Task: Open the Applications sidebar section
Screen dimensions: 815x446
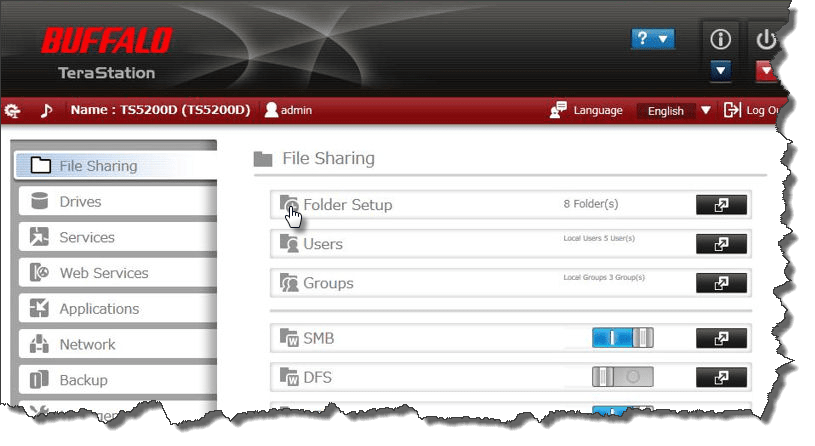Action: click(117, 309)
